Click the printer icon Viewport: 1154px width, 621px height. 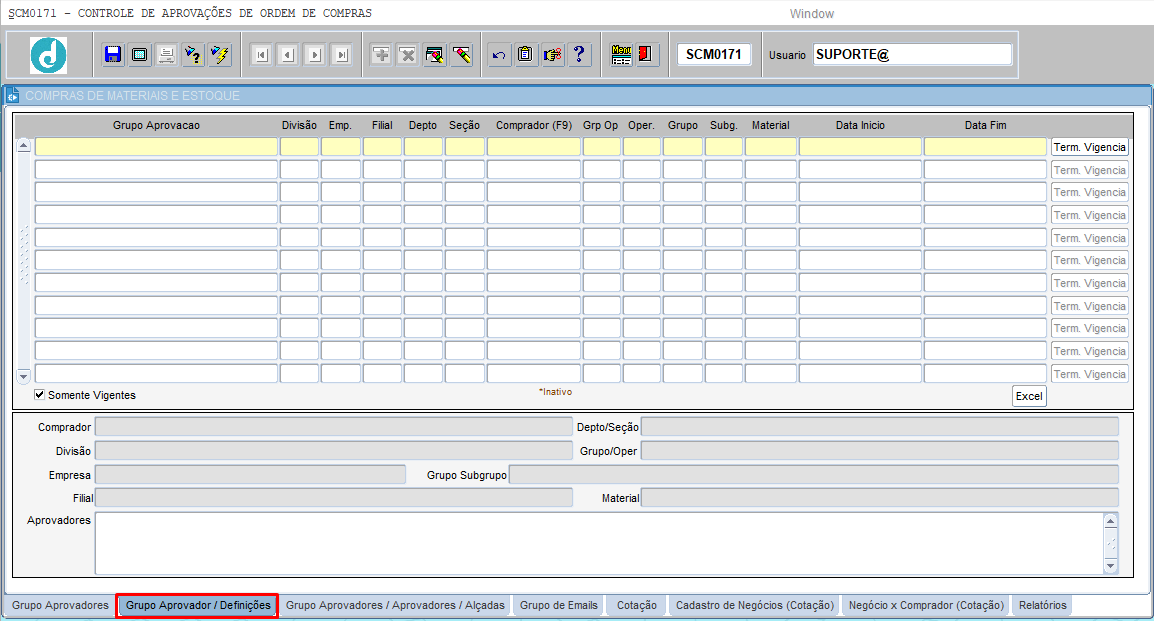pos(166,54)
